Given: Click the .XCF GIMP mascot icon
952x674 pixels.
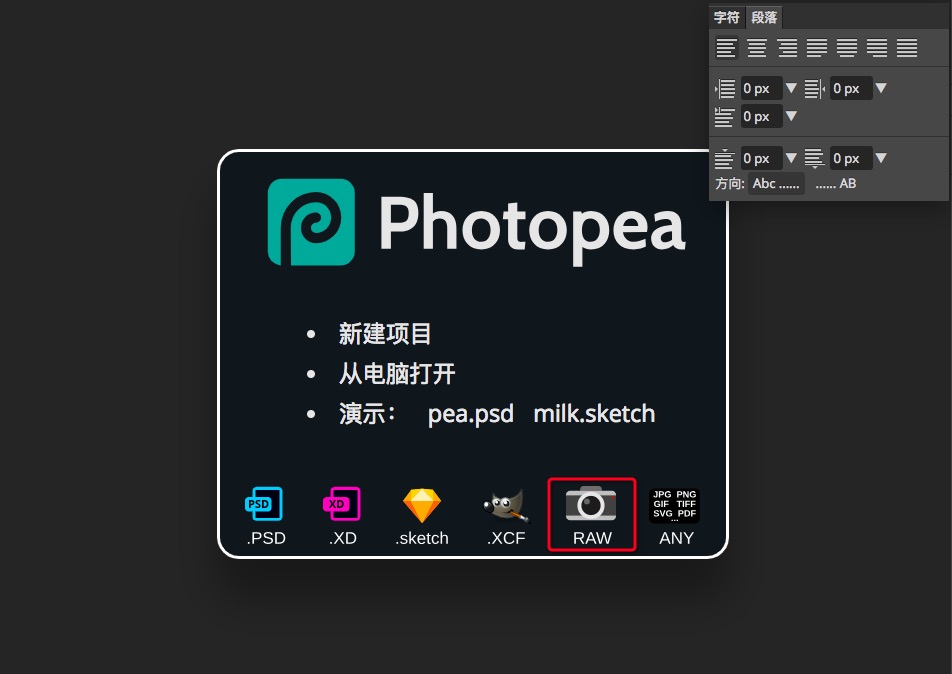Looking at the screenshot, I should point(506,505).
